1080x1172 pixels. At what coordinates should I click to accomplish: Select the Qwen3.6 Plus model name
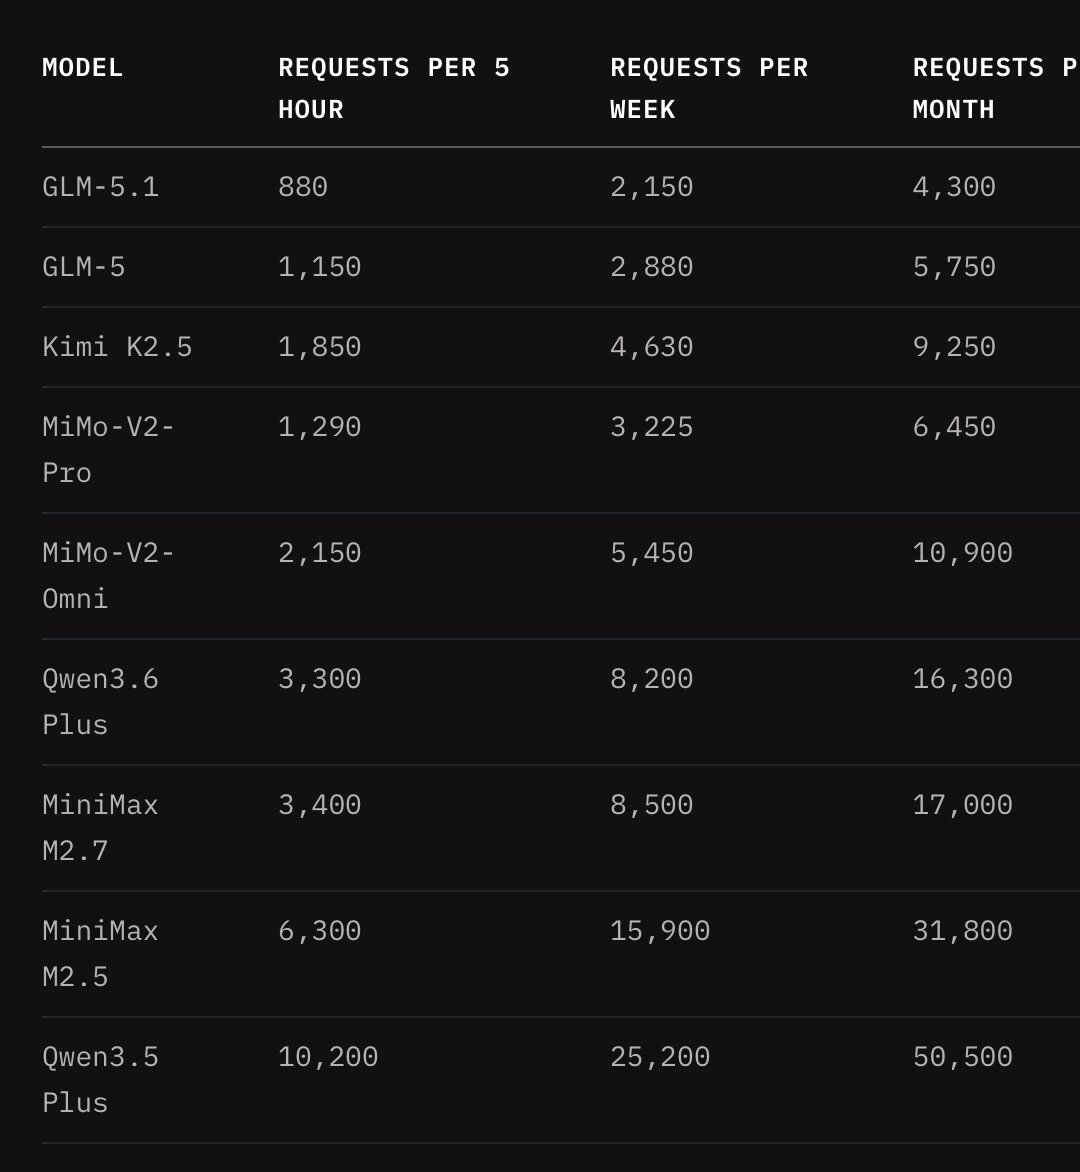(x=100, y=702)
